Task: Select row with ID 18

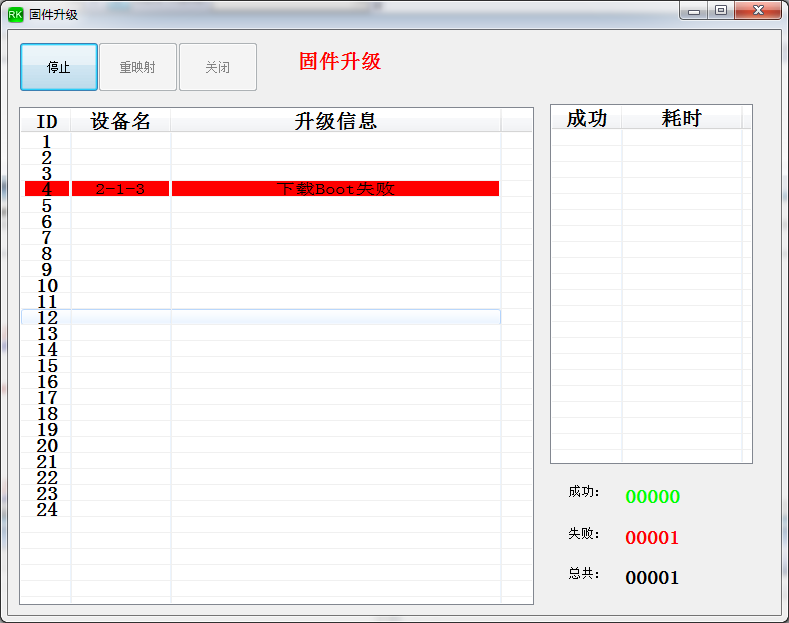Action: click(261, 413)
